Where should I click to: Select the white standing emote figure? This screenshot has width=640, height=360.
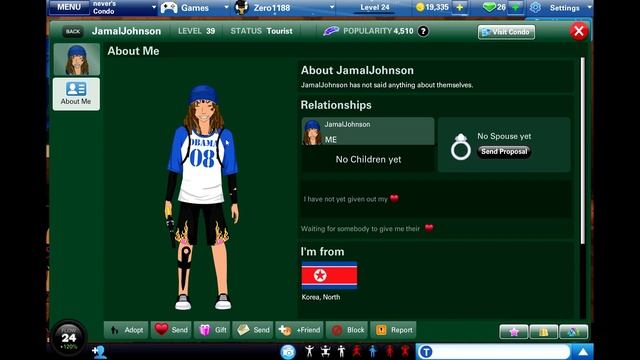point(341,351)
